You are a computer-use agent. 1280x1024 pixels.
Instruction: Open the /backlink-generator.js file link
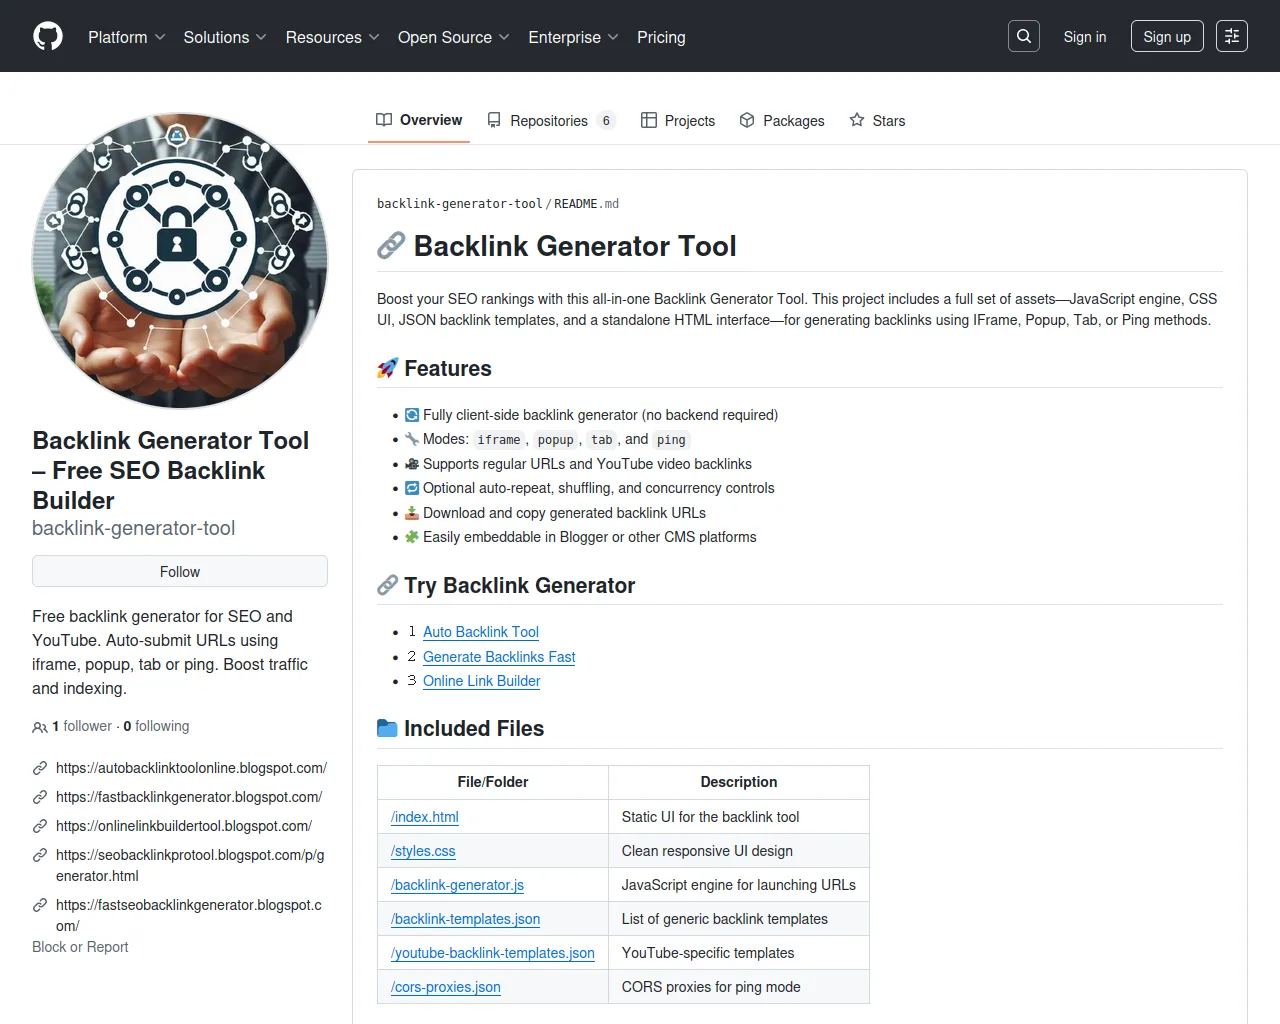457,885
